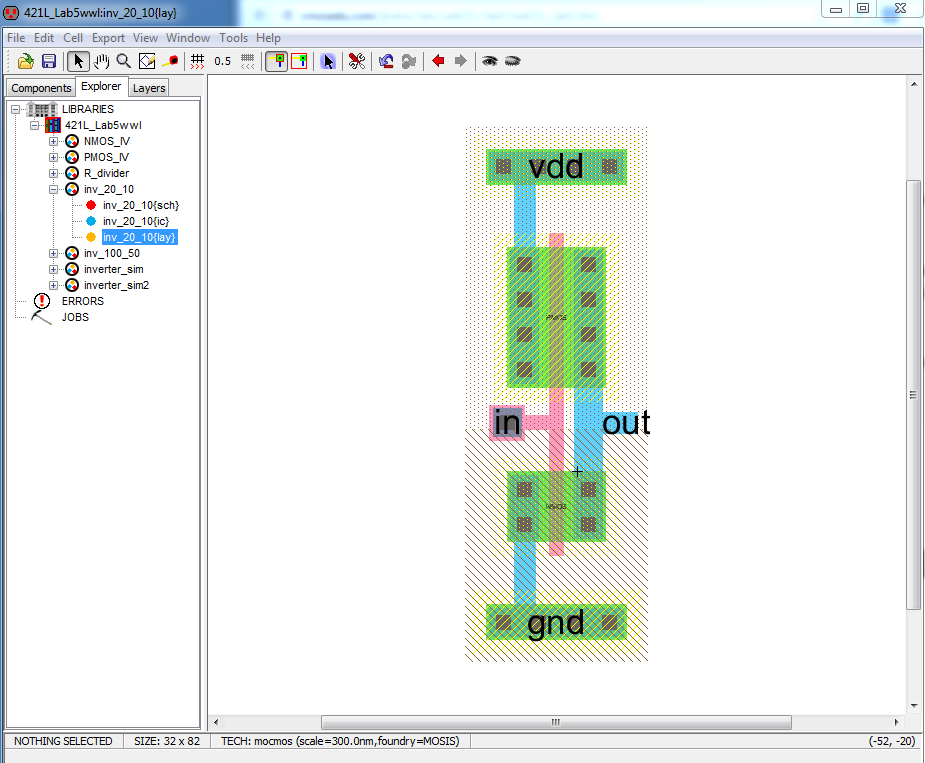Open the Tools menu
The image size is (925, 763).
pos(233,38)
